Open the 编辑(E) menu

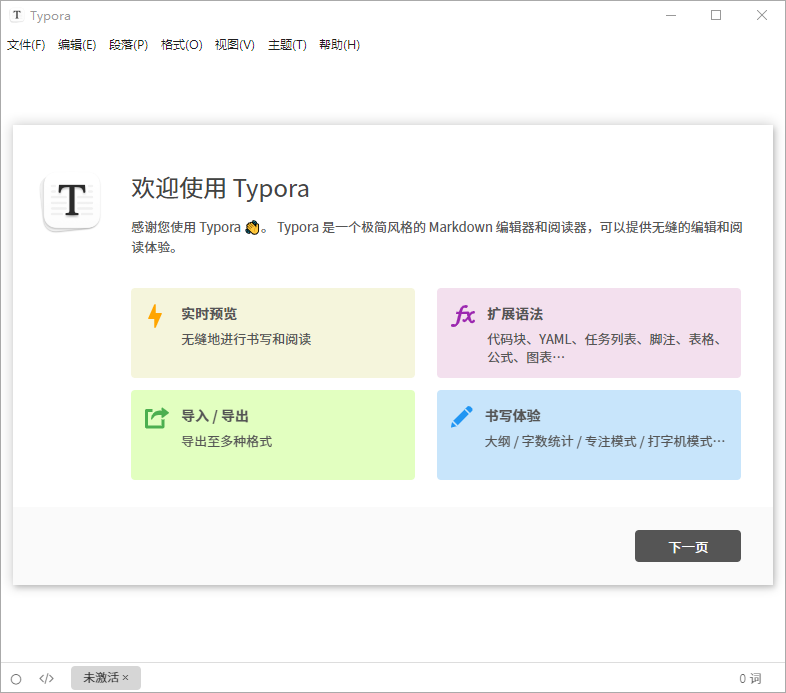(77, 45)
